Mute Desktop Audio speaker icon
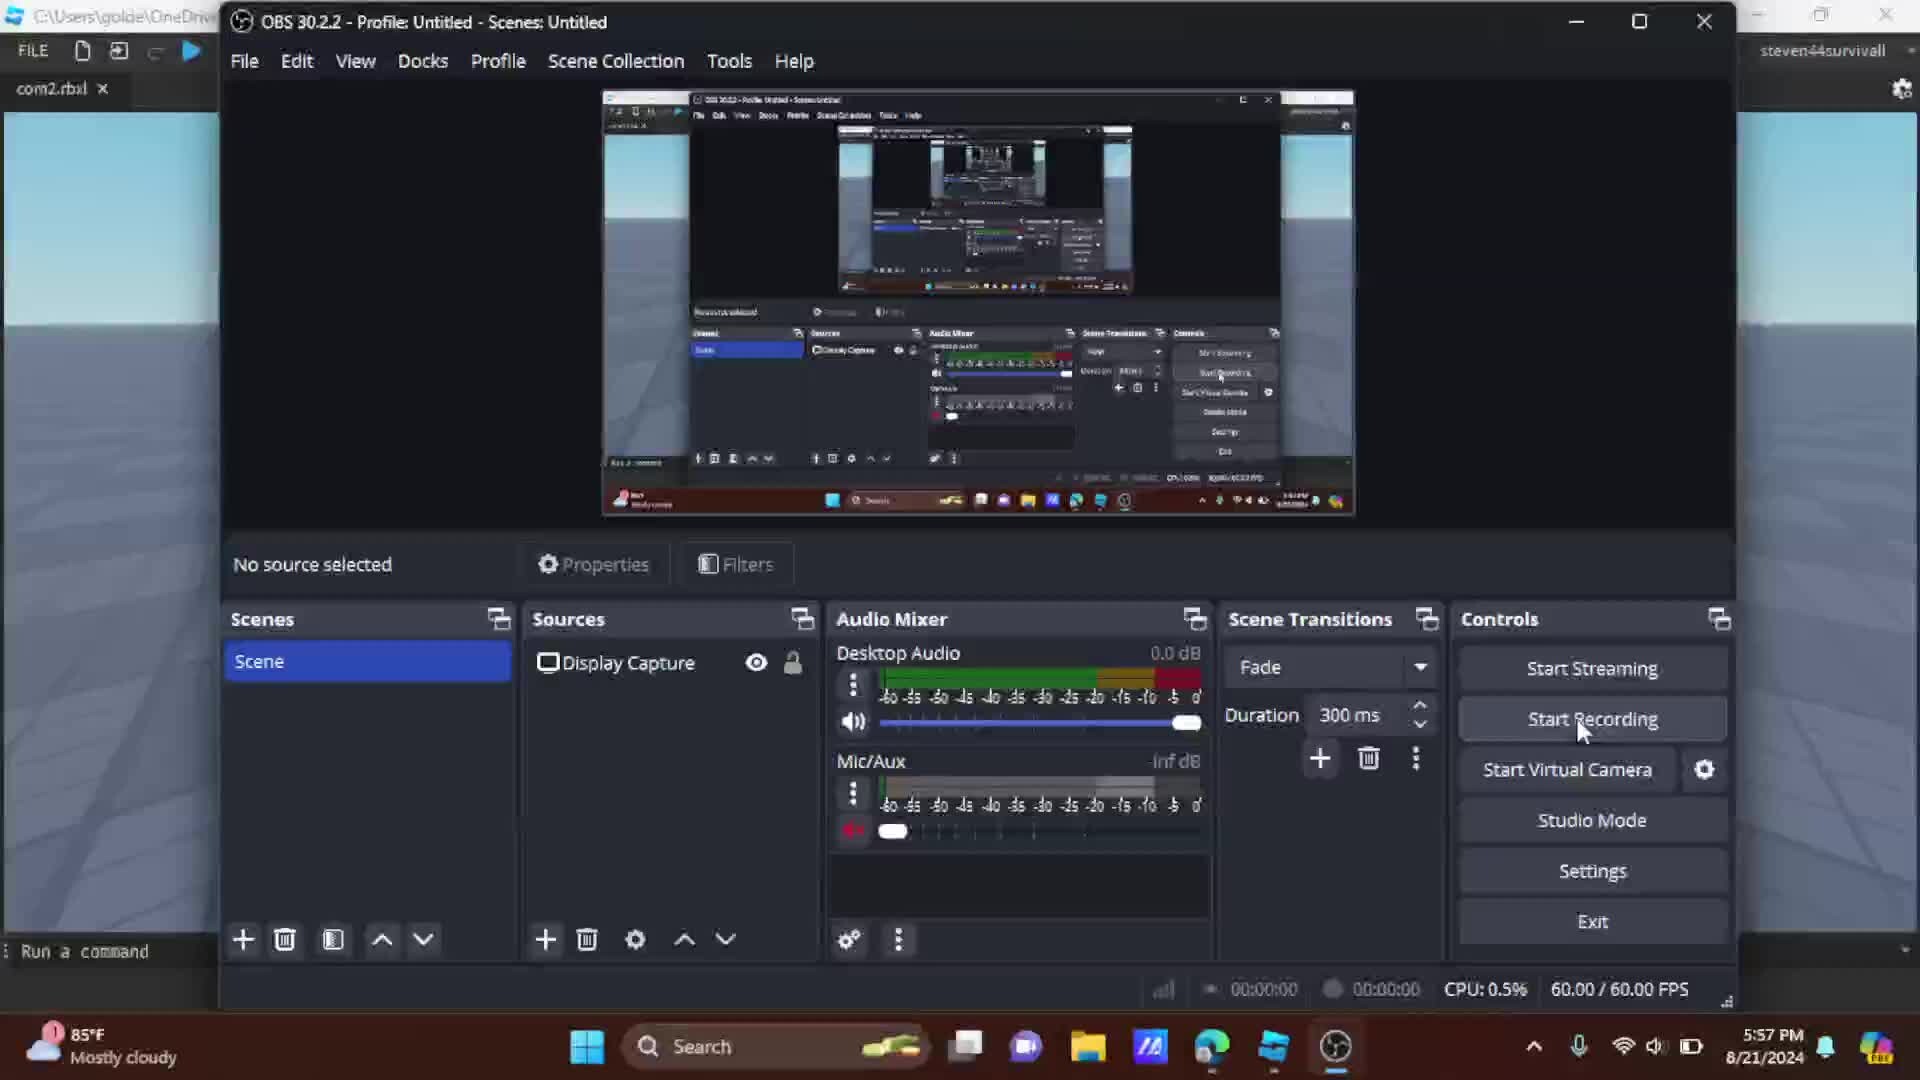The height and width of the screenshot is (1080, 1920). [852, 722]
